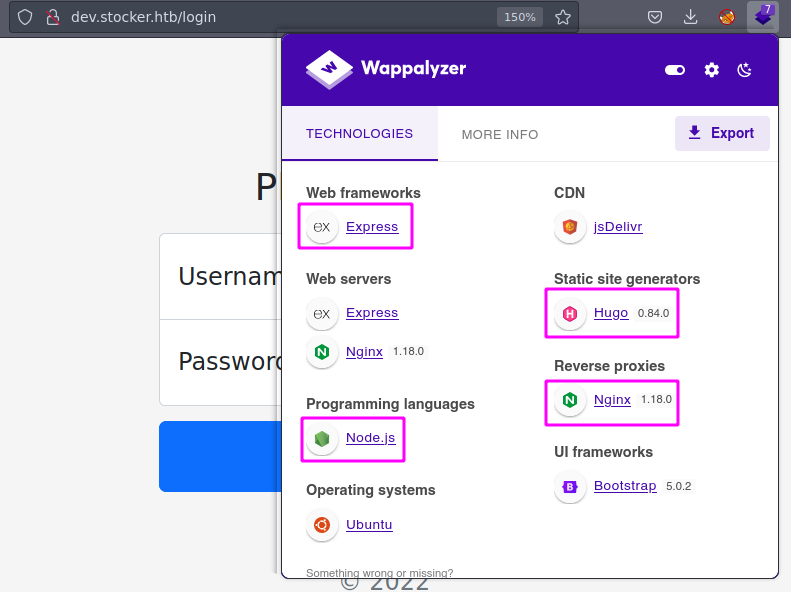The width and height of the screenshot is (791, 592).
Task: Click the Hugo icon under Static site generators
Action: point(570,314)
